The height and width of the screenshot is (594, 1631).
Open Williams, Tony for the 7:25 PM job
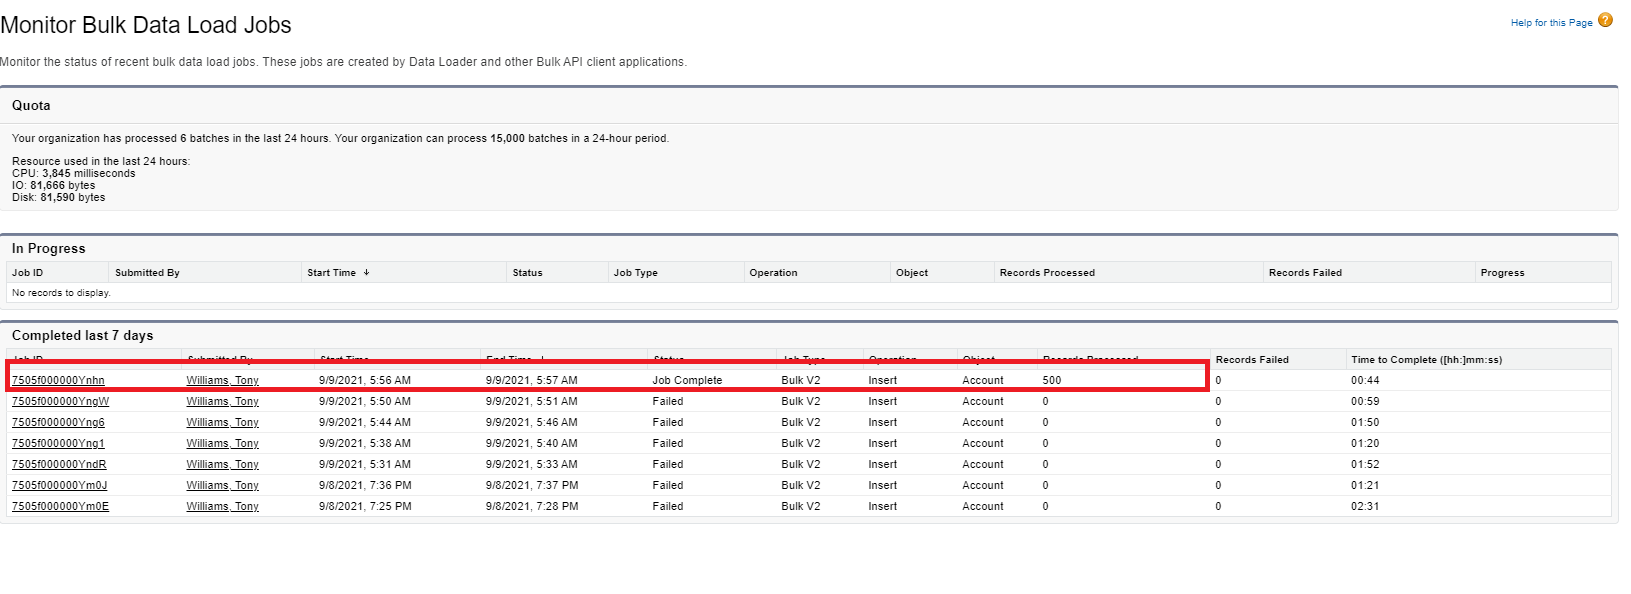tap(222, 506)
